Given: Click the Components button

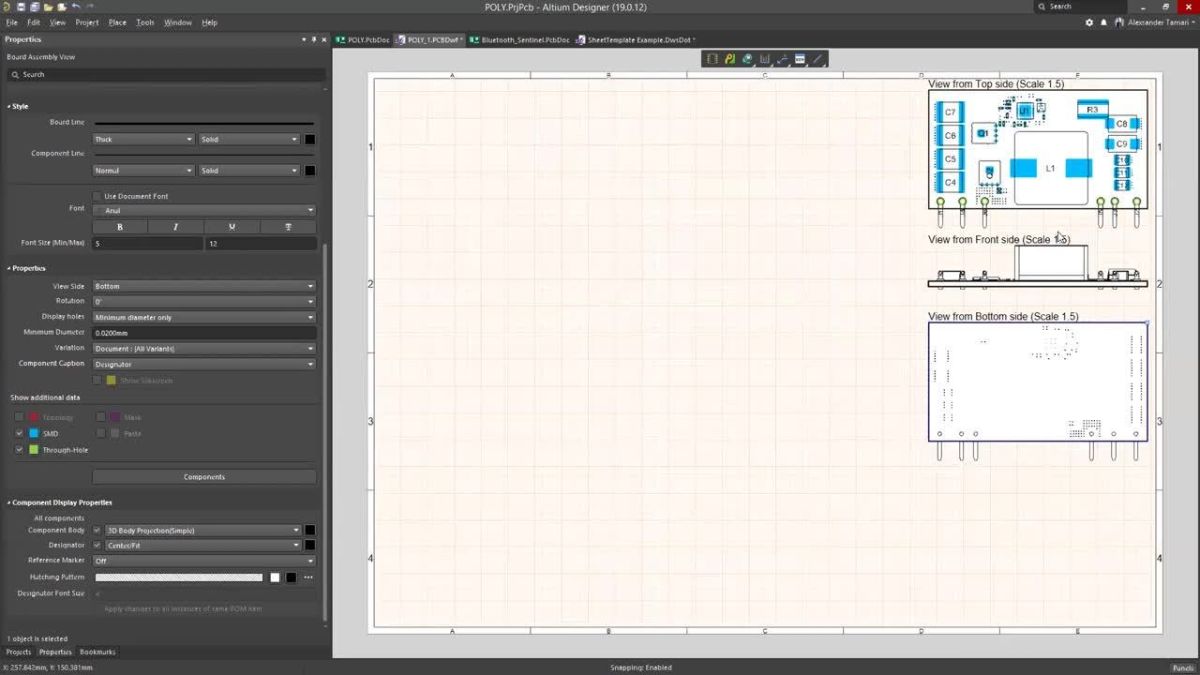Looking at the screenshot, I should pyautogui.click(x=204, y=476).
